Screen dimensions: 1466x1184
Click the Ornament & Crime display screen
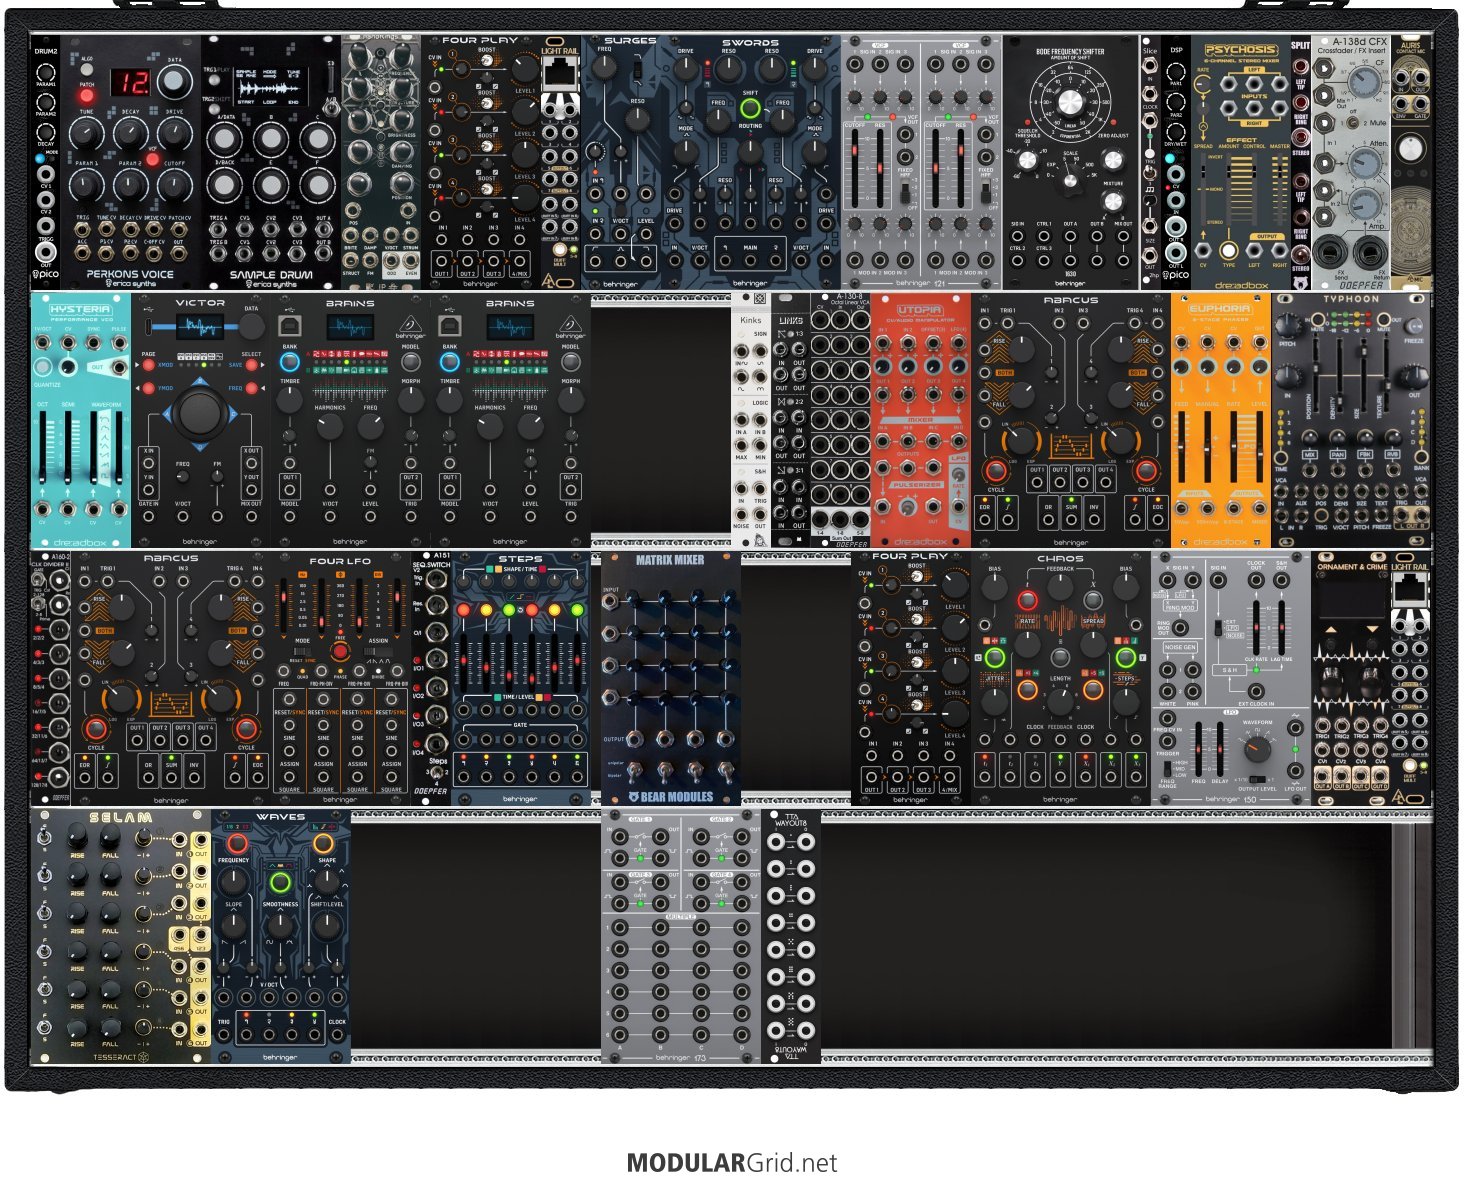(1352, 597)
